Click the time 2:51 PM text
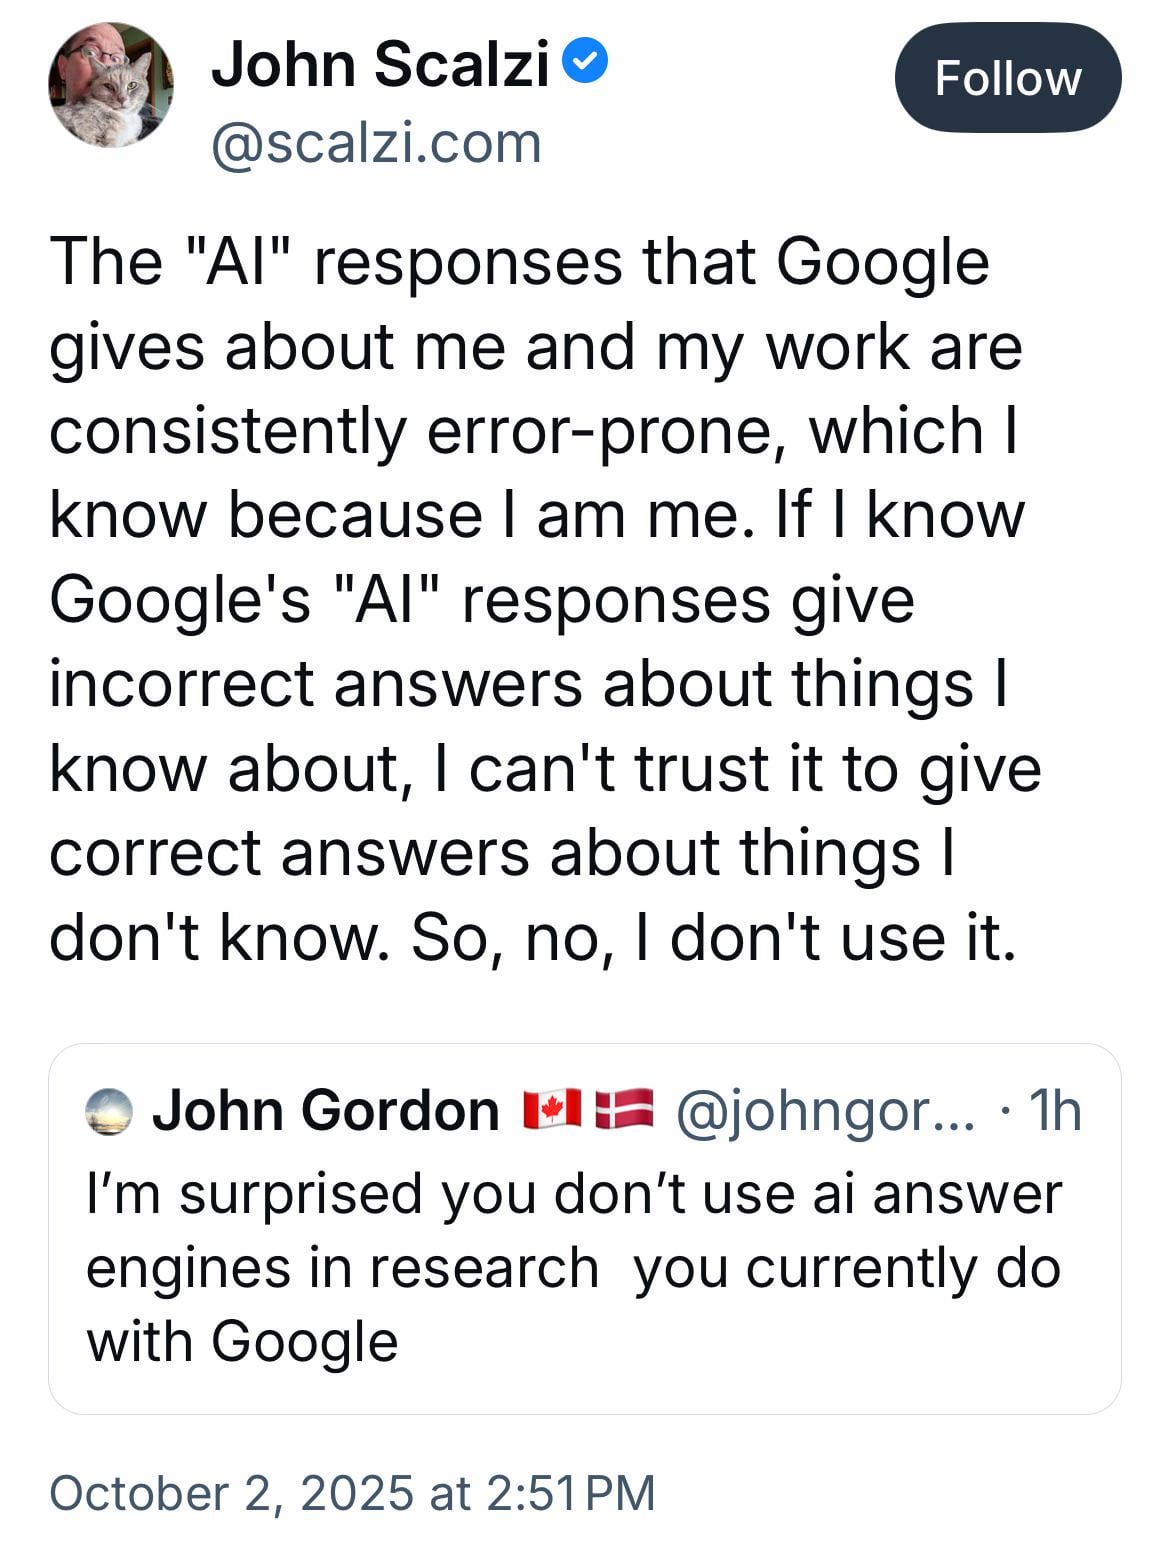The height and width of the screenshot is (1545, 1170). click(x=570, y=1493)
